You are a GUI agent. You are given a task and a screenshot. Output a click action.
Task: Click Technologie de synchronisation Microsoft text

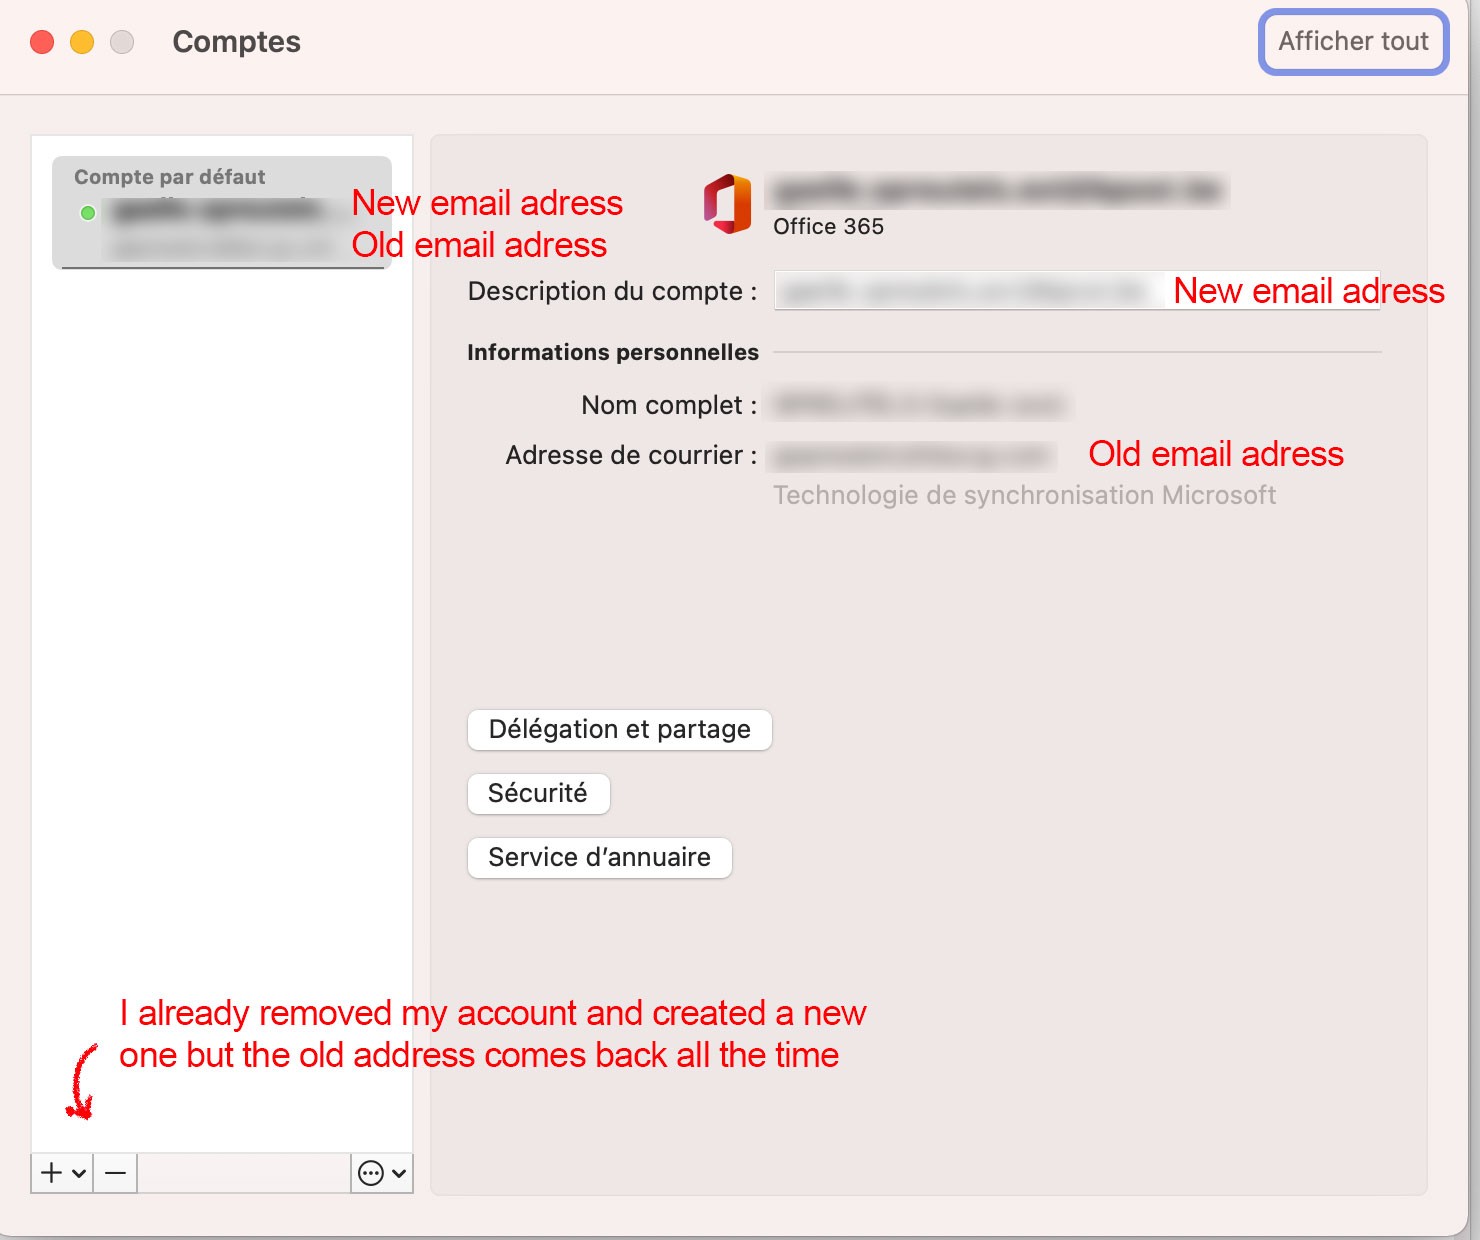pyautogui.click(x=1024, y=496)
